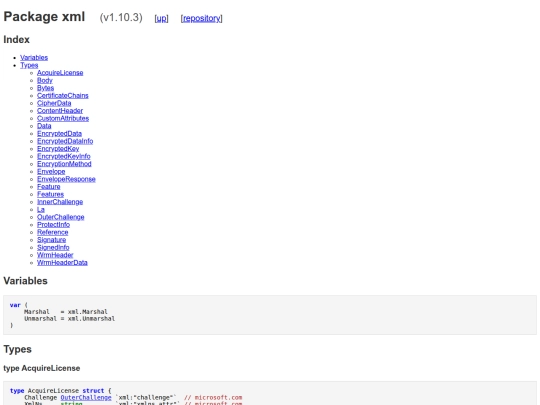Open the Reference type link

53,232
